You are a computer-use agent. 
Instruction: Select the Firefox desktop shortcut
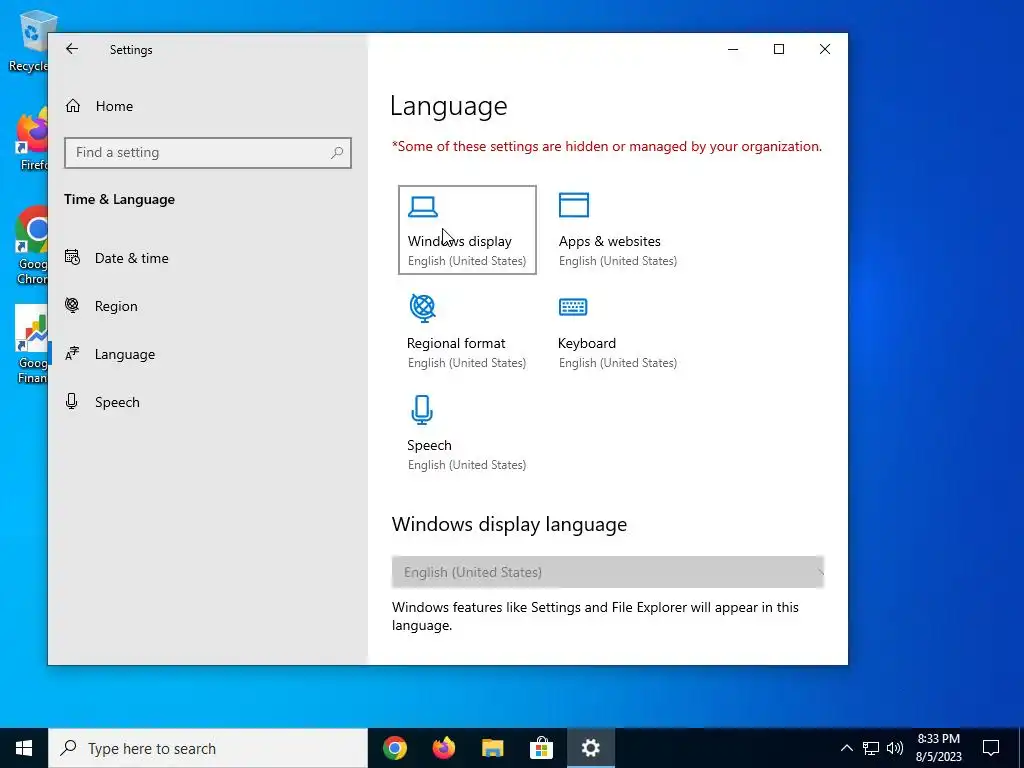(x=32, y=138)
